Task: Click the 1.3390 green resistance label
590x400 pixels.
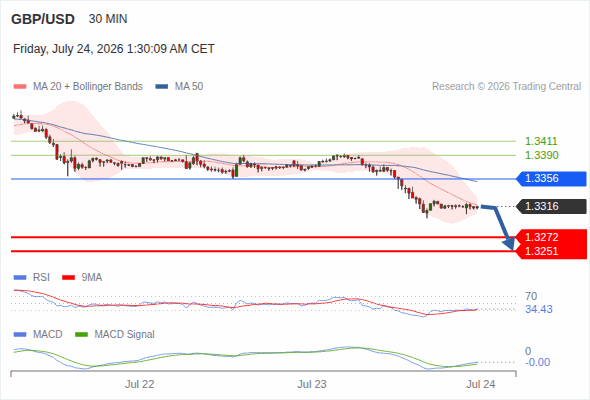Action: pyautogui.click(x=541, y=155)
